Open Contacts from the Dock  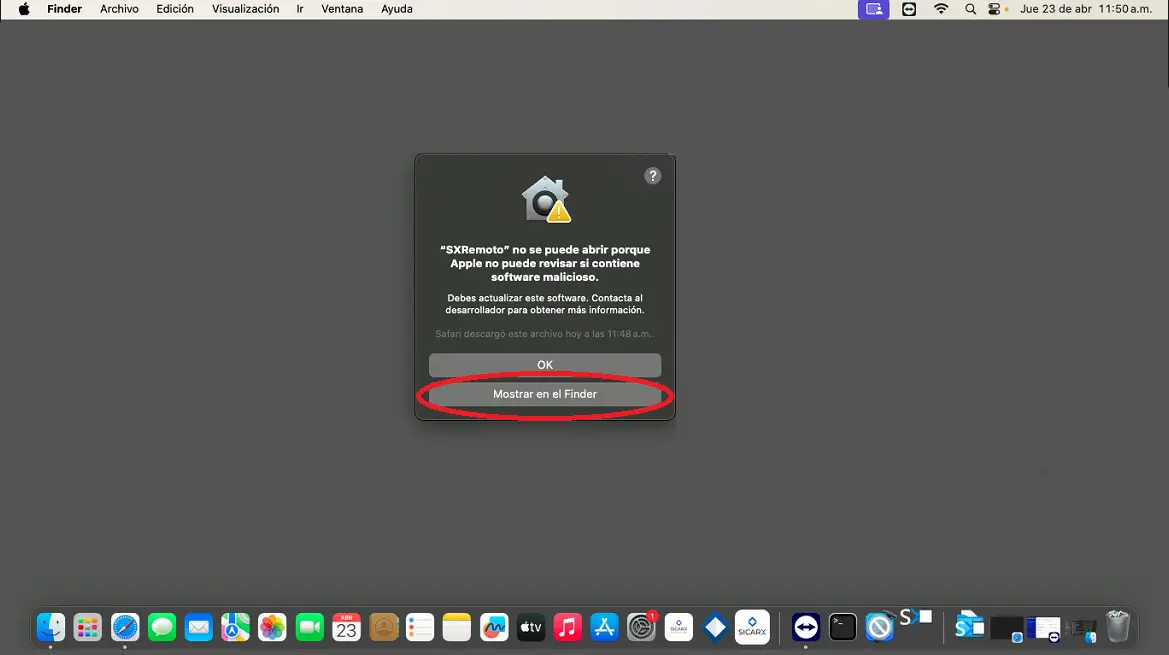coord(383,627)
